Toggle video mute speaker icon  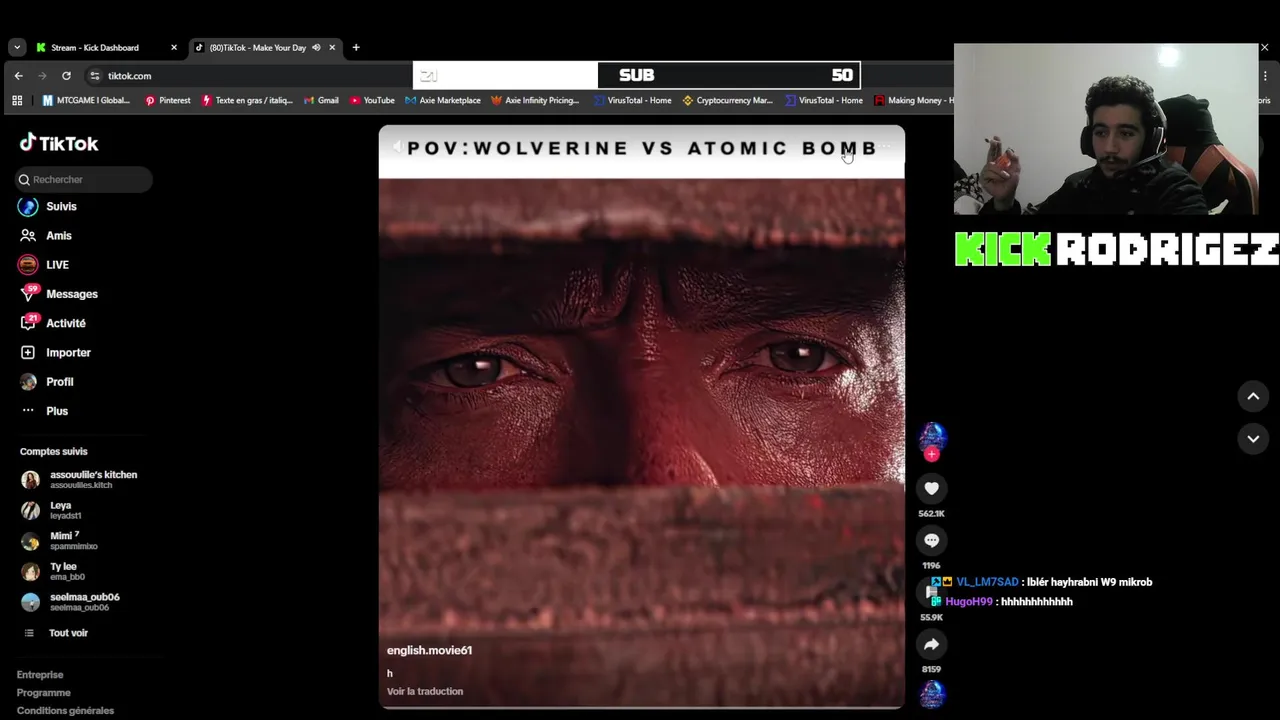(397, 148)
